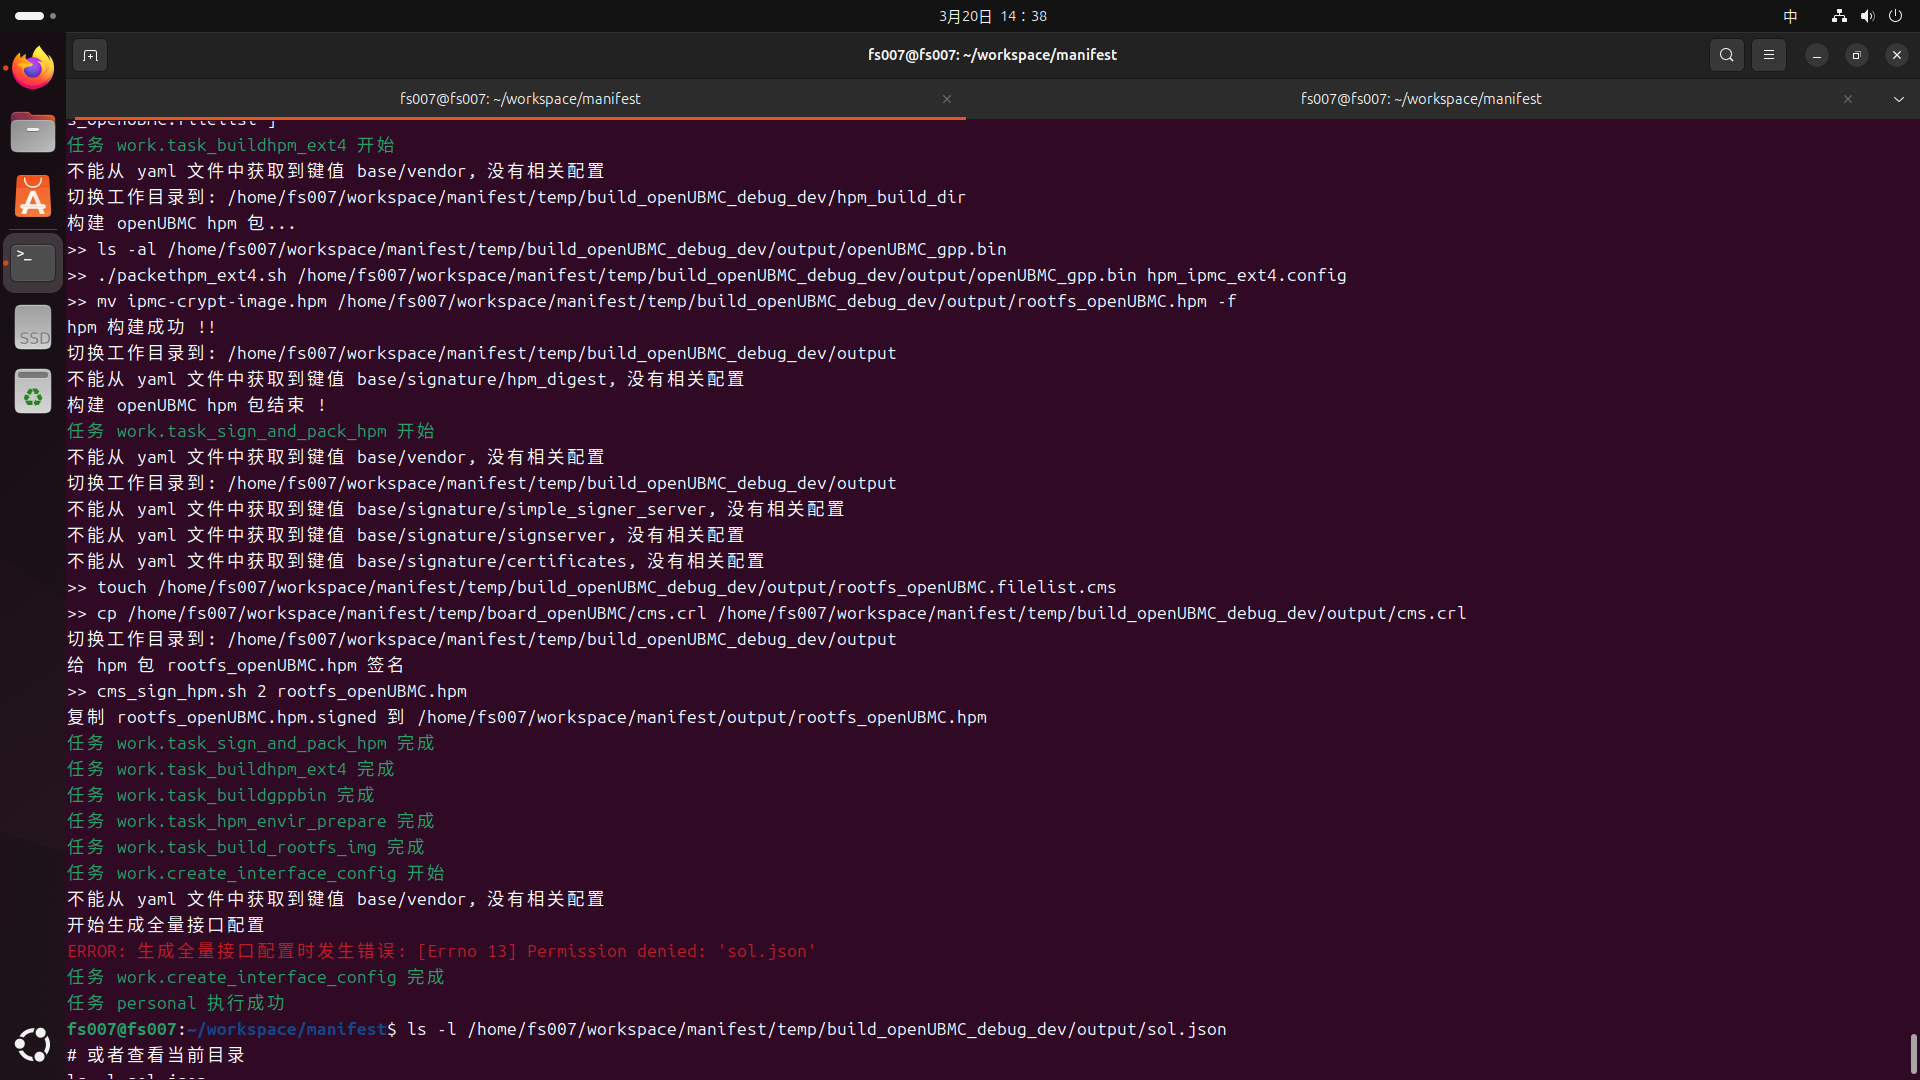Click the 'cp' cms.crl command line
This screenshot has height=1080, width=1920.
coord(767,613)
